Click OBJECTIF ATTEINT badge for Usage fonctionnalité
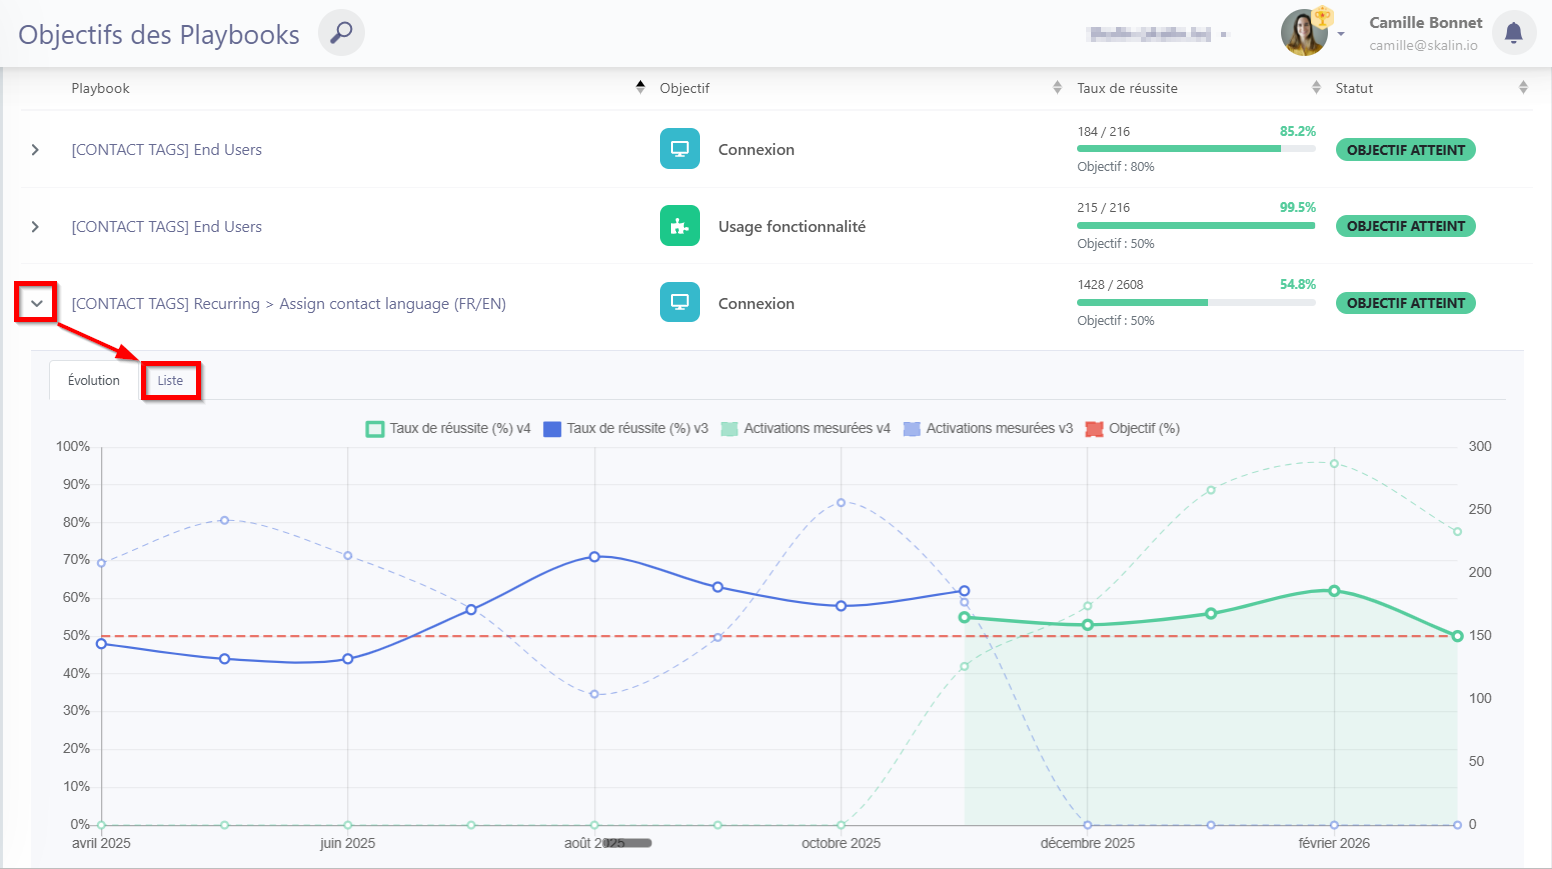This screenshot has height=869, width=1552. 1405,226
